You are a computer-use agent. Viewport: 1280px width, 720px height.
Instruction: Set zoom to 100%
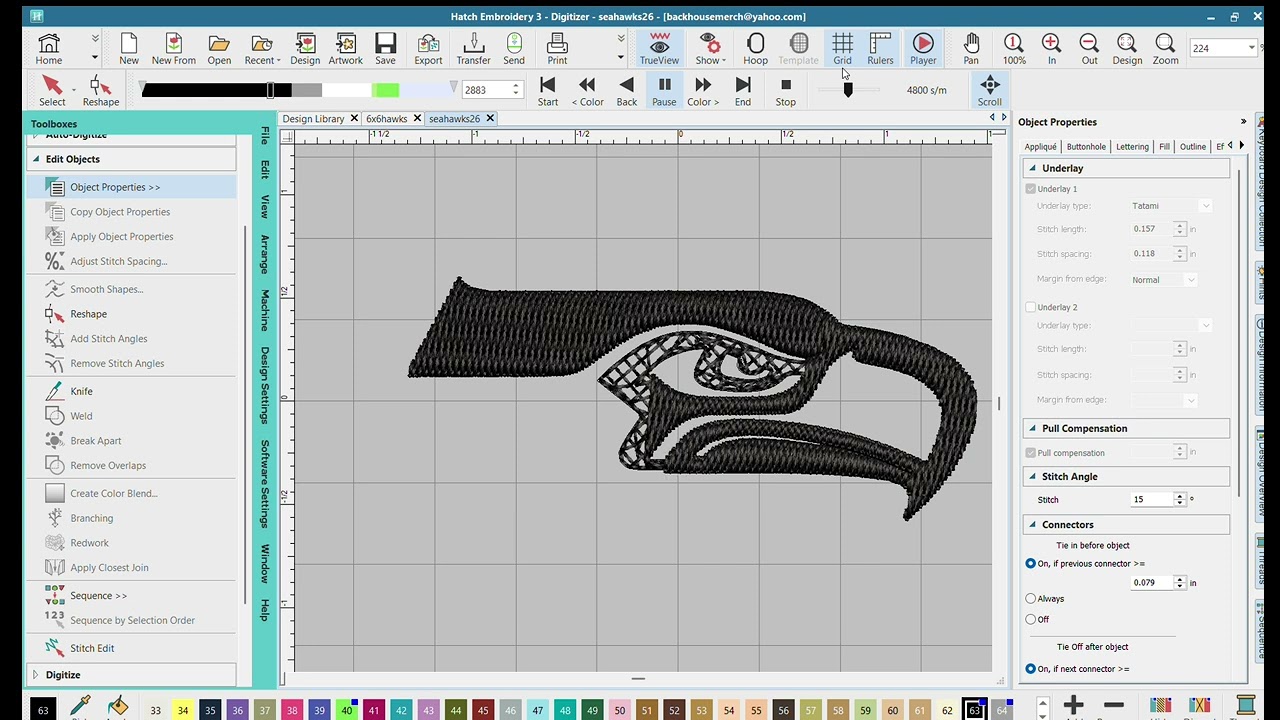pos(1014,48)
